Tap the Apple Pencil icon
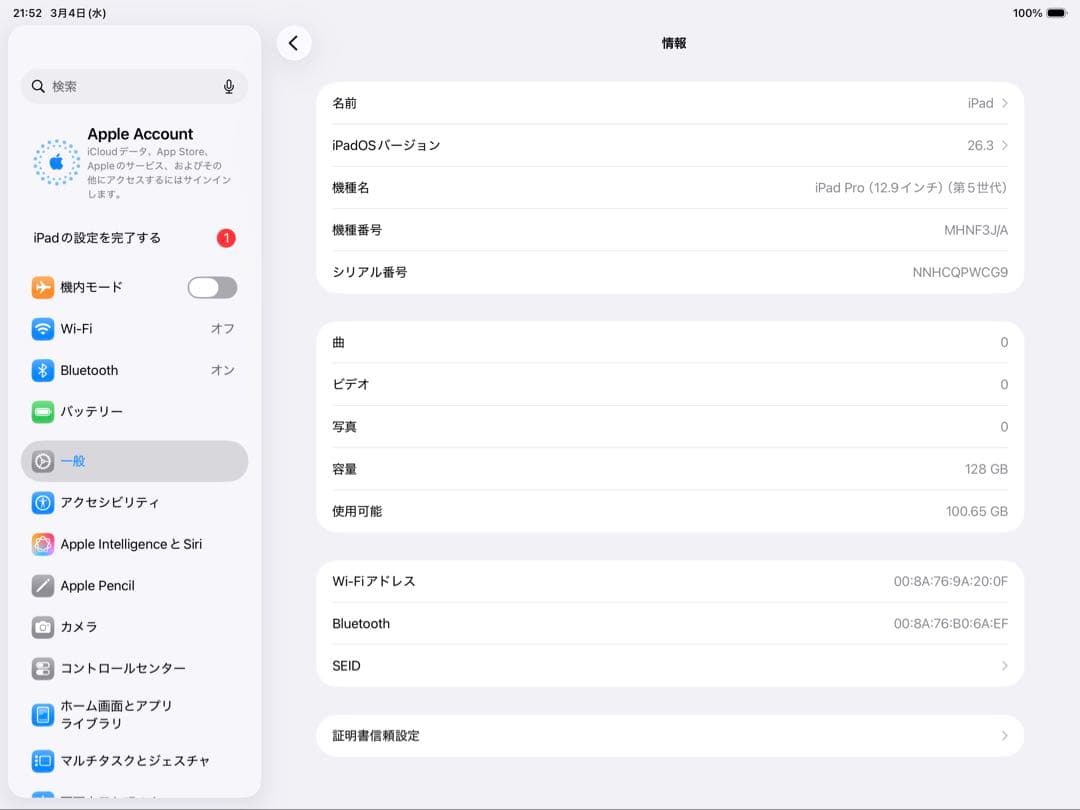The height and width of the screenshot is (810, 1080). tap(43, 585)
